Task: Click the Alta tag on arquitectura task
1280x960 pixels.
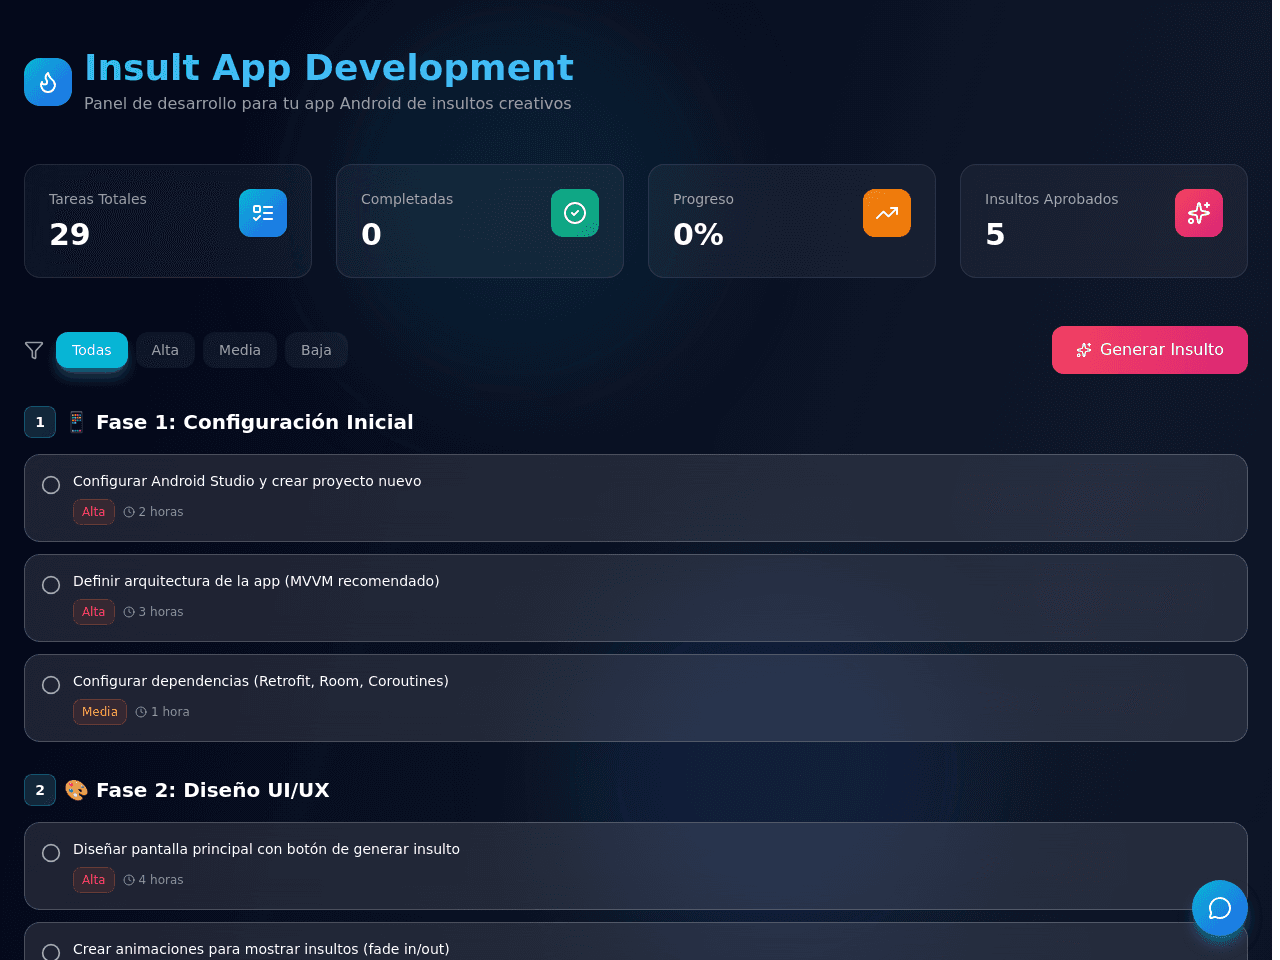Action: [x=94, y=612]
